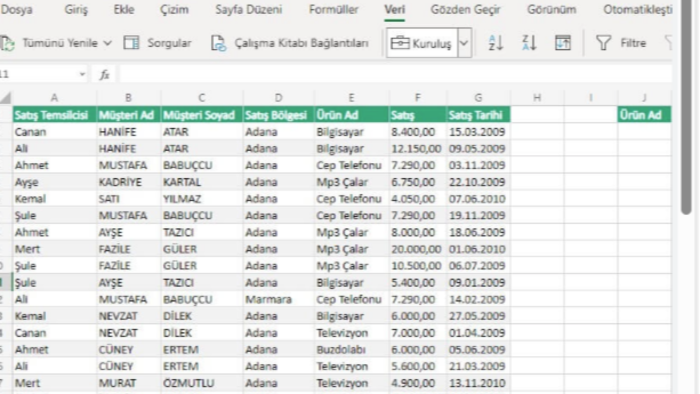Select column C header
Screen dimensions: 700x394
(202, 98)
